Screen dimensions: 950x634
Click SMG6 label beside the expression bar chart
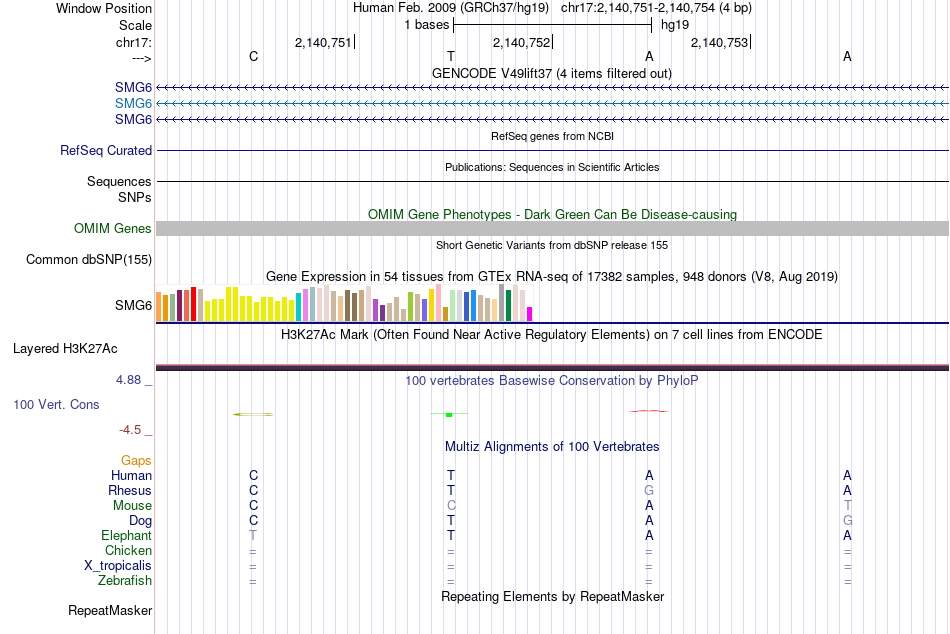tap(133, 305)
